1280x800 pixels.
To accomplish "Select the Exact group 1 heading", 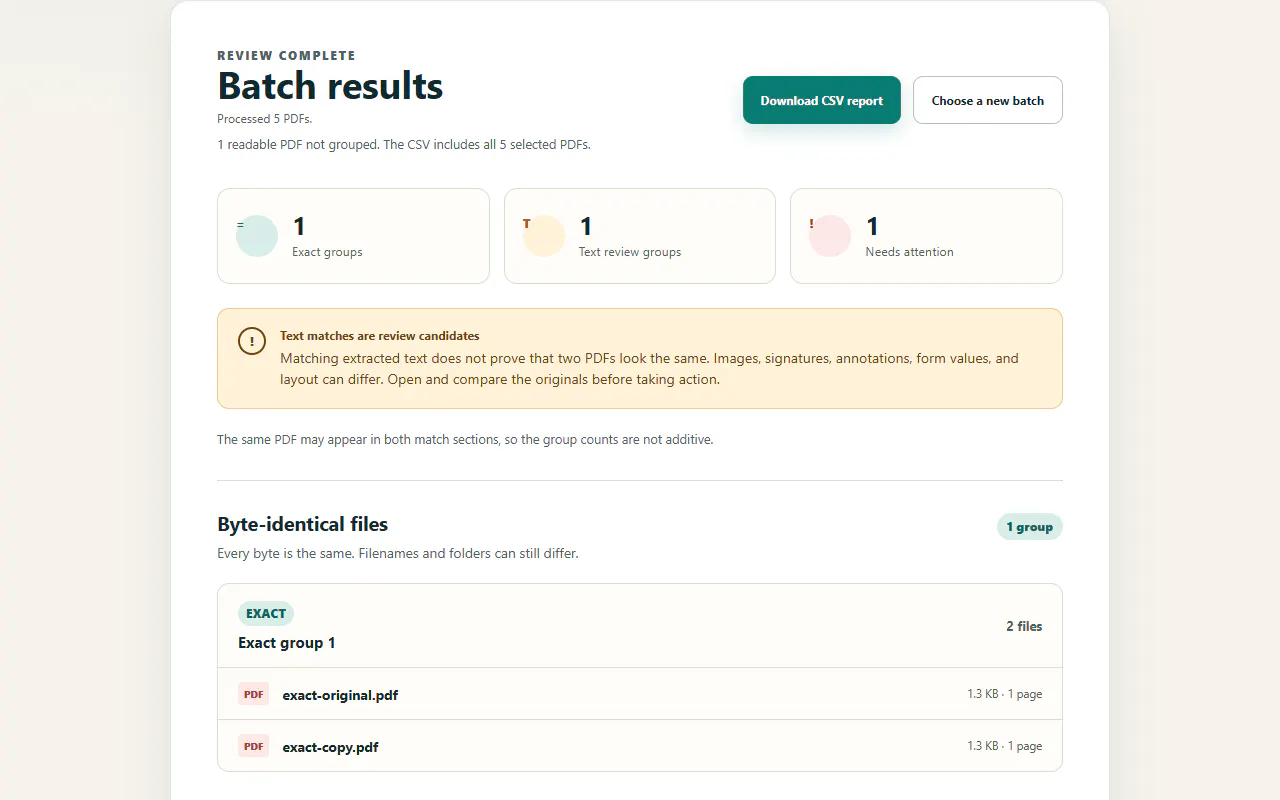I will click(x=287, y=643).
